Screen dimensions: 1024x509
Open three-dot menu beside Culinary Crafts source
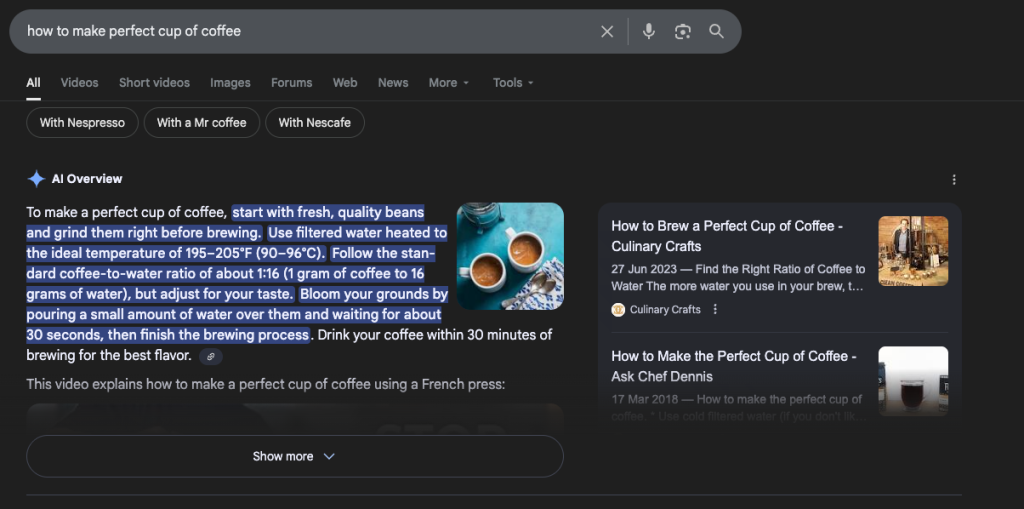point(715,310)
